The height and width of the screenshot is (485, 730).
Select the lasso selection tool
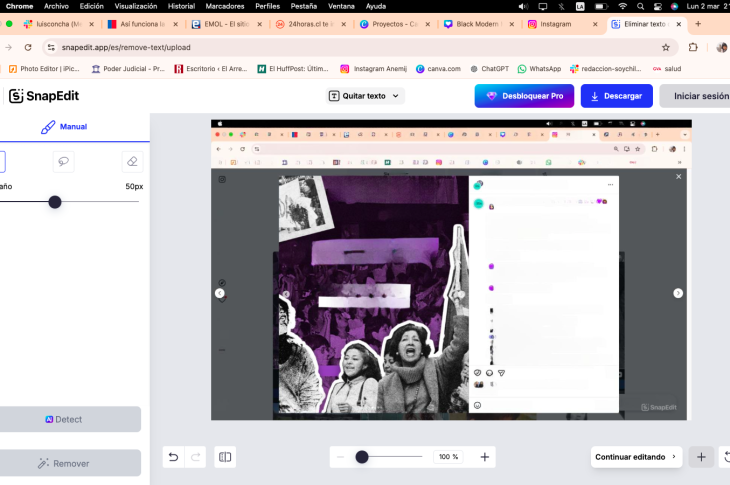63,161
